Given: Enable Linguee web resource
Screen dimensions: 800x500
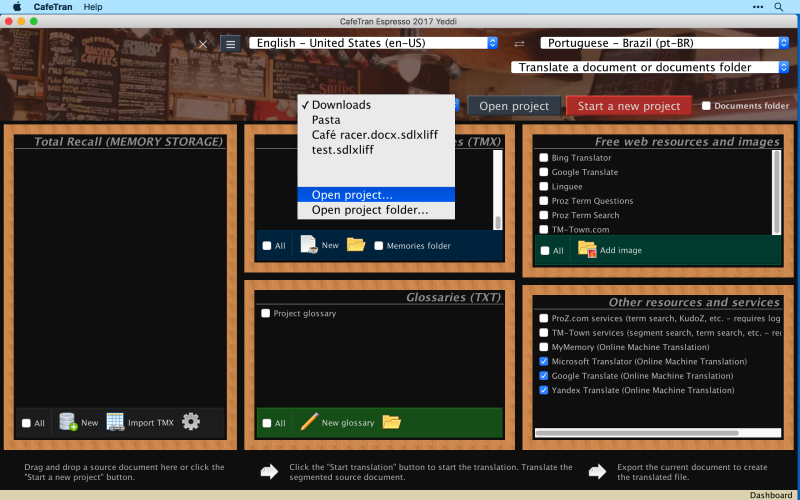Looking at the screenshot, I should [544, 186].
